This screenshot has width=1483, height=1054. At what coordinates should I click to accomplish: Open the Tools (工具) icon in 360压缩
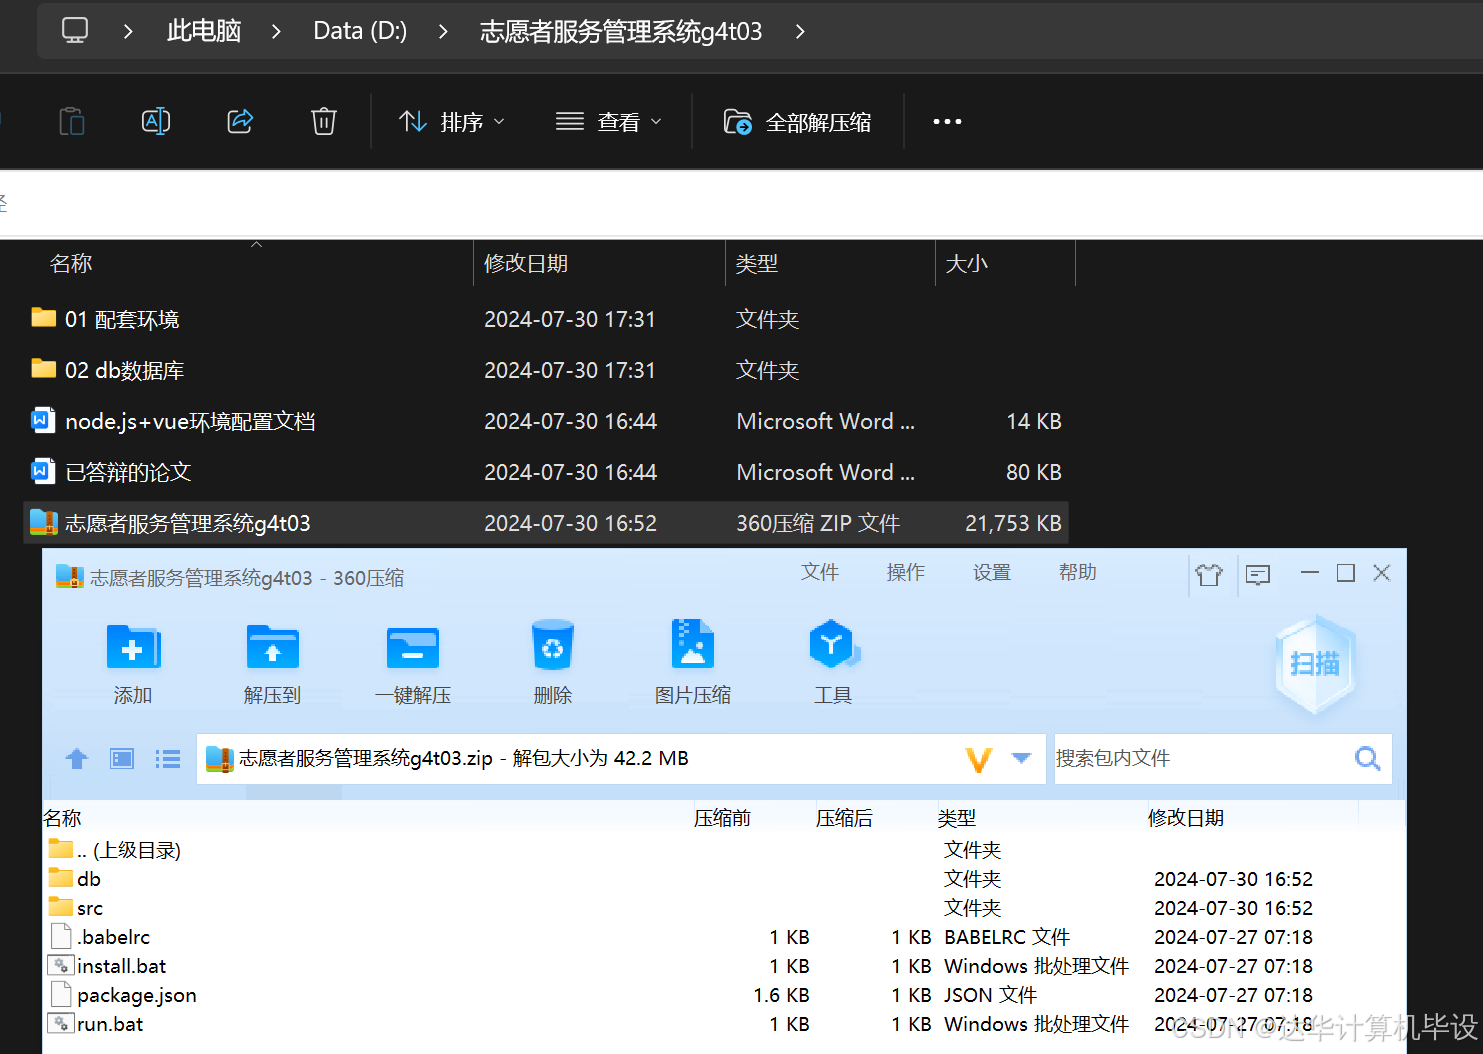click(x=833, y=645)
